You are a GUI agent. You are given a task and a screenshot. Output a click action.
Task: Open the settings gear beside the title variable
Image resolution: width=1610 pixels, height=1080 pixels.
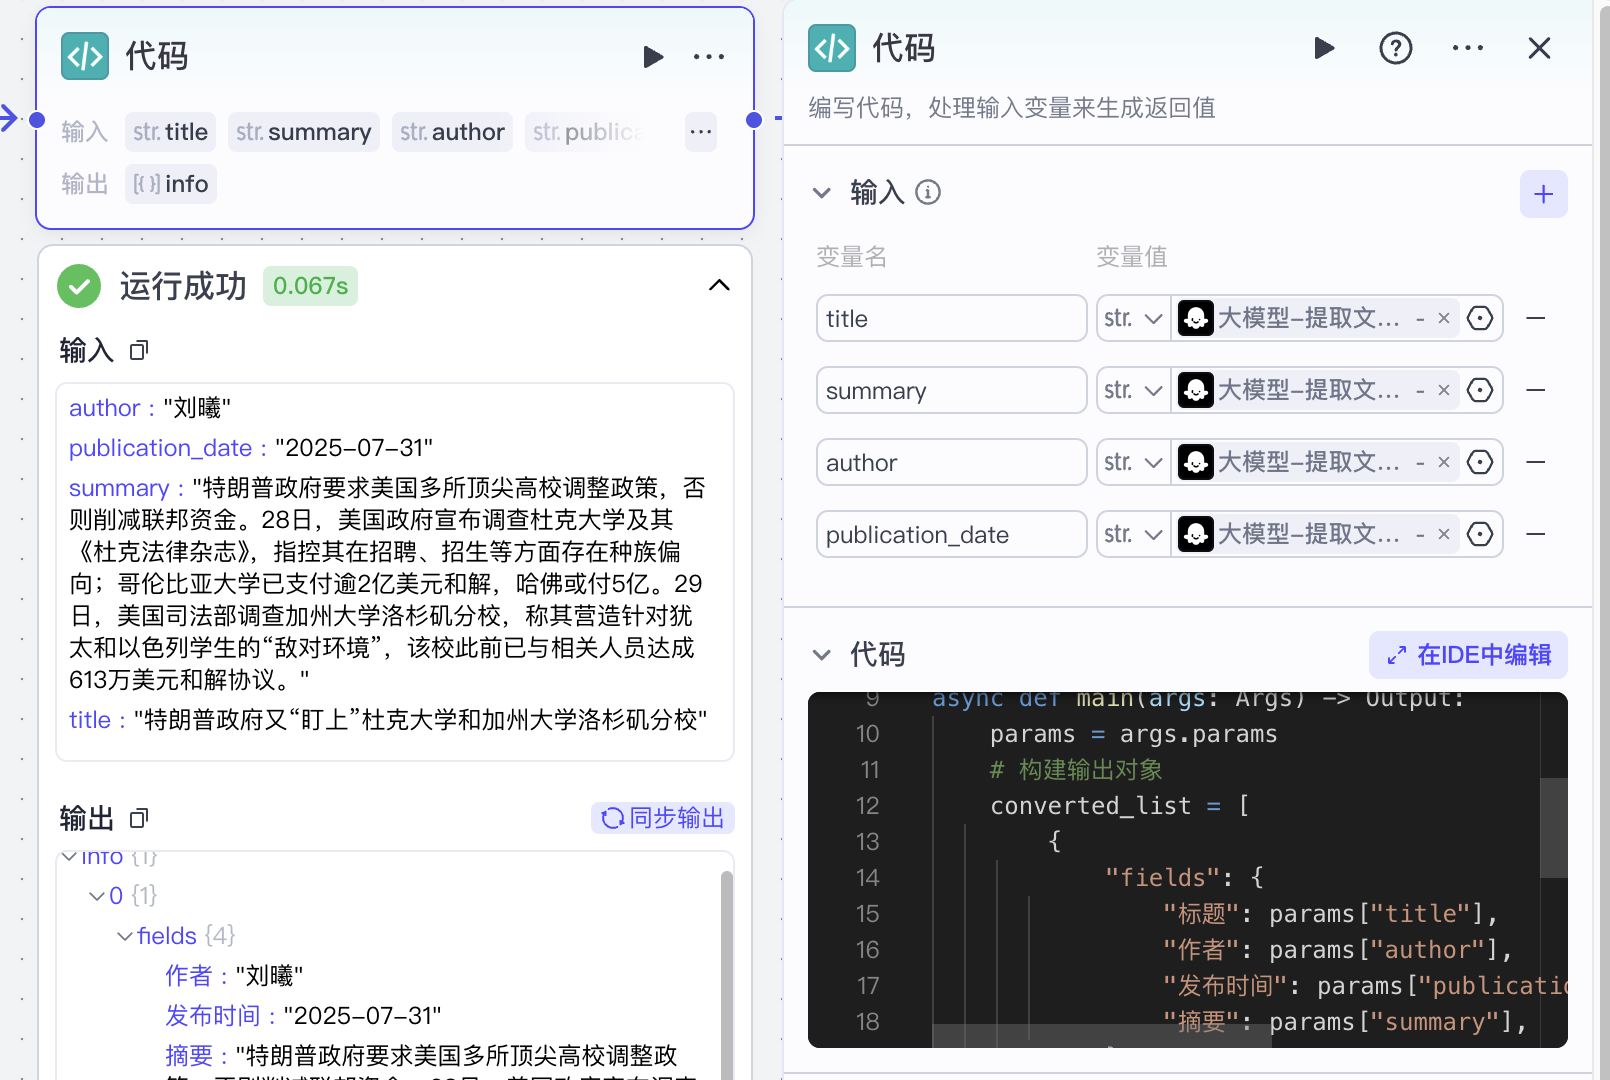1480,318
